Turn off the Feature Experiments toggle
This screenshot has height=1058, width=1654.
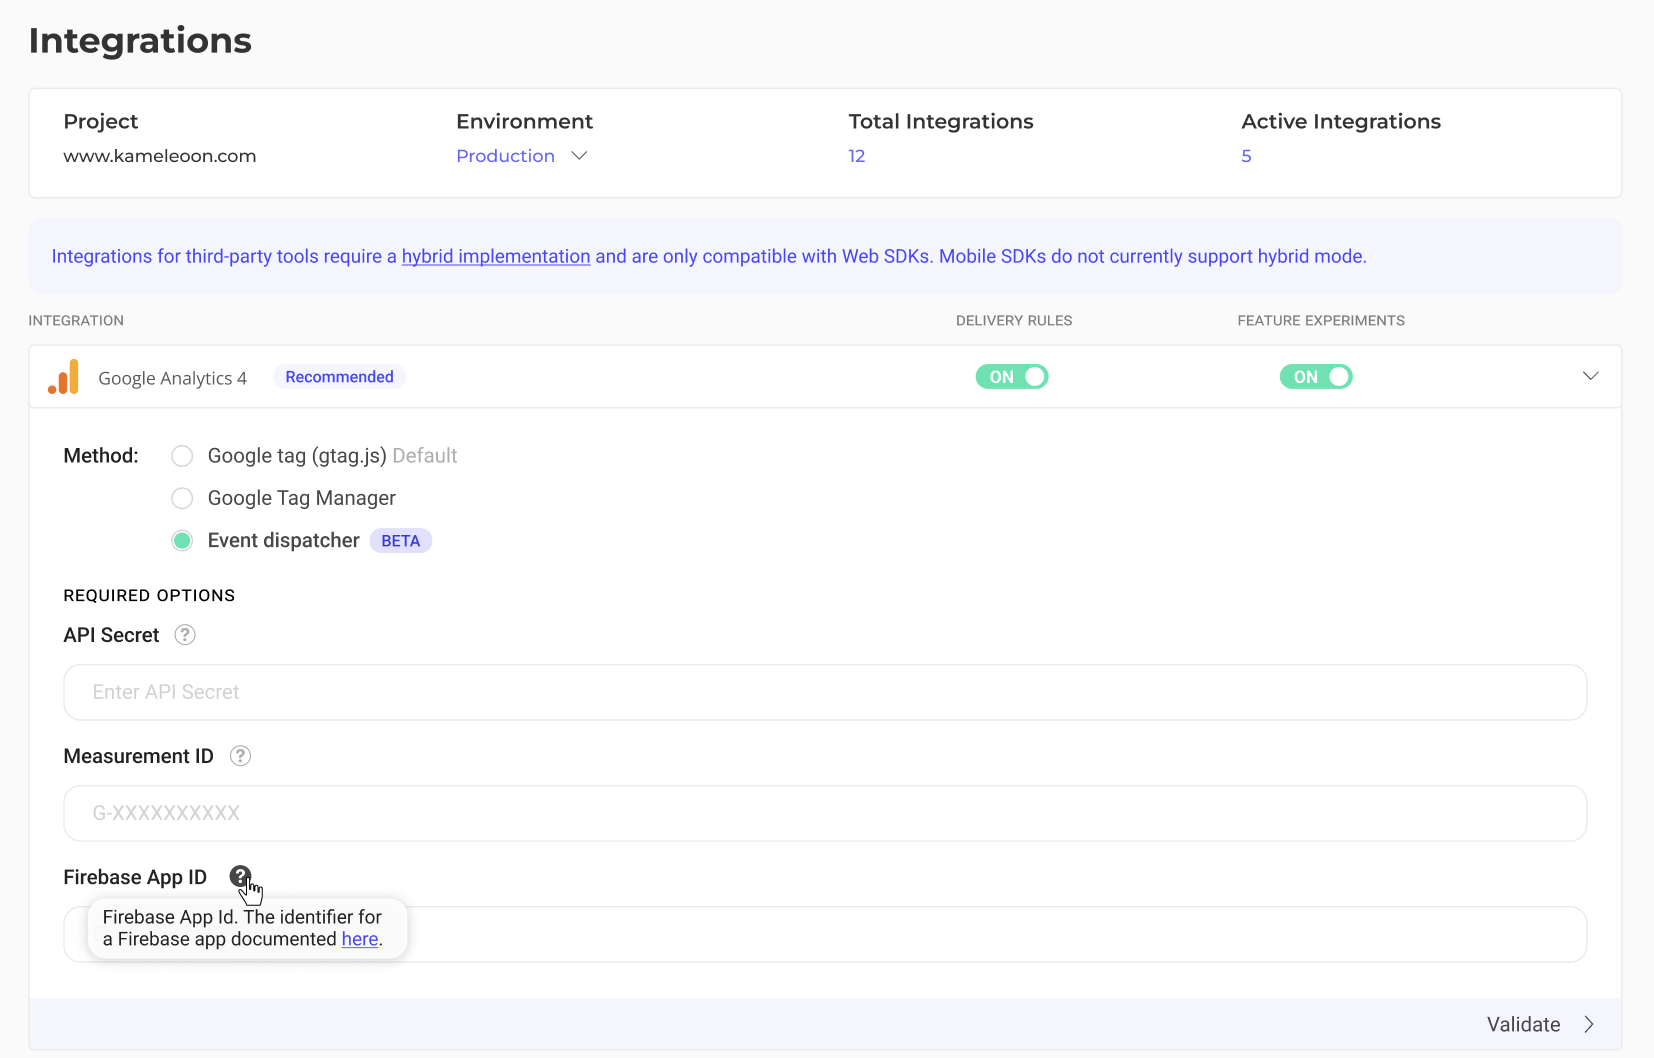click(1316, 377)
